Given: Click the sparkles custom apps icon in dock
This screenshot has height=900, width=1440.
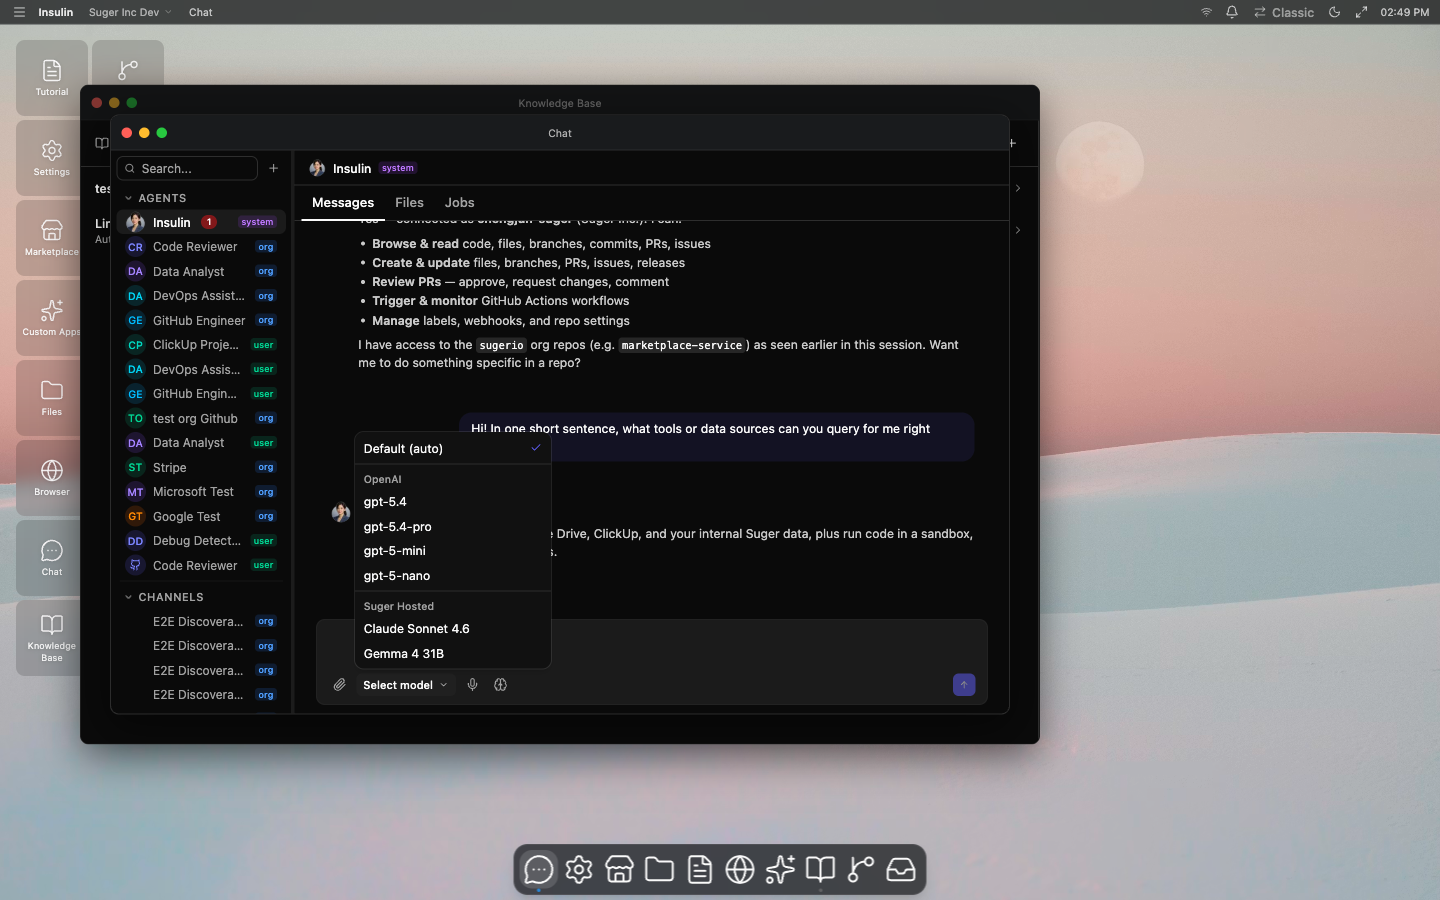Looking at the screenshot, I should pos(780,870).
